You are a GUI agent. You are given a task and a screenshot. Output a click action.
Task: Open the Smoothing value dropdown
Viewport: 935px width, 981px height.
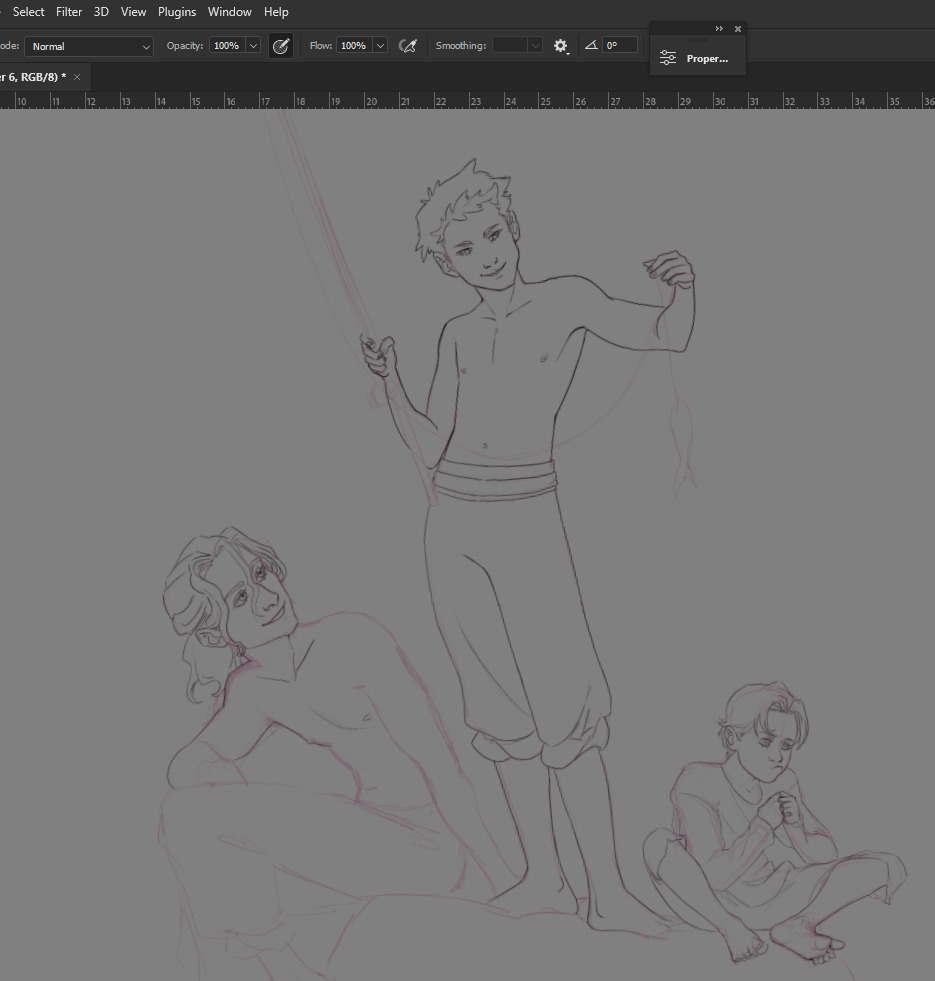point(535,46)
